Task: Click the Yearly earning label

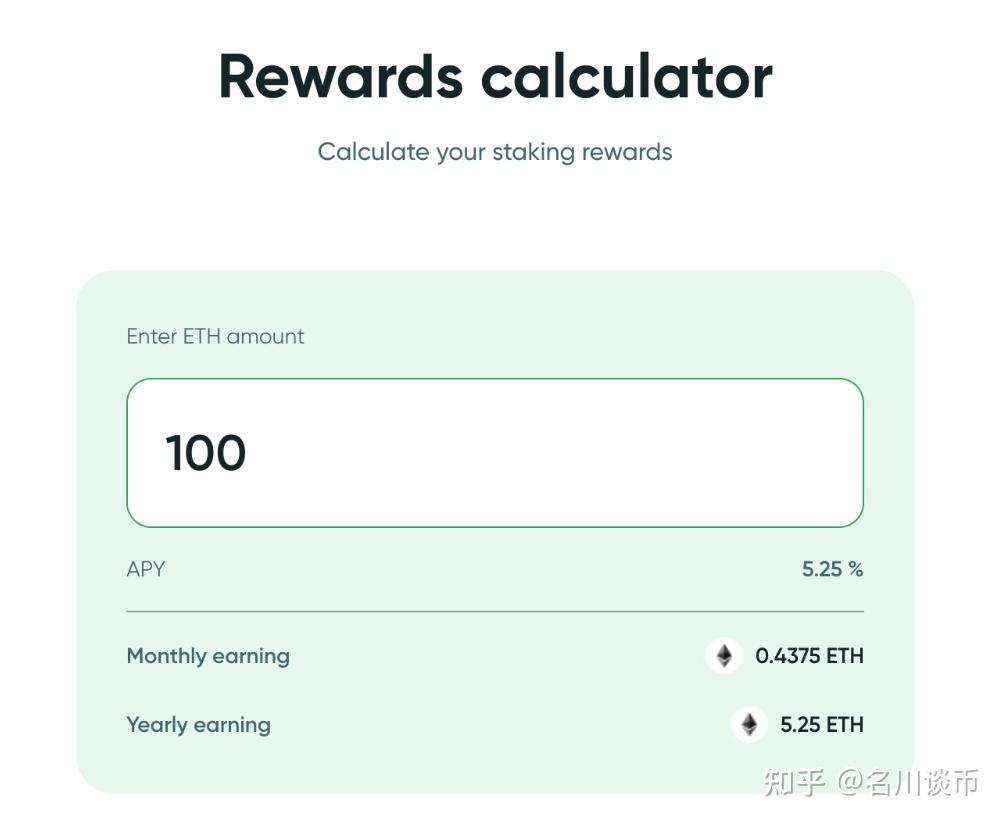Action: click(x=198, y=724)
